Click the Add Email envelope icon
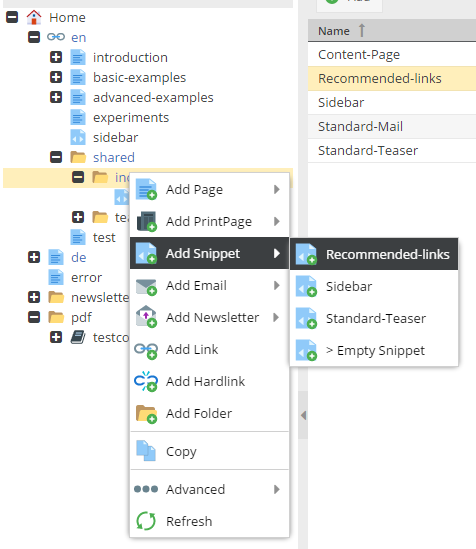The image size is (476, 549). (146, 286)
